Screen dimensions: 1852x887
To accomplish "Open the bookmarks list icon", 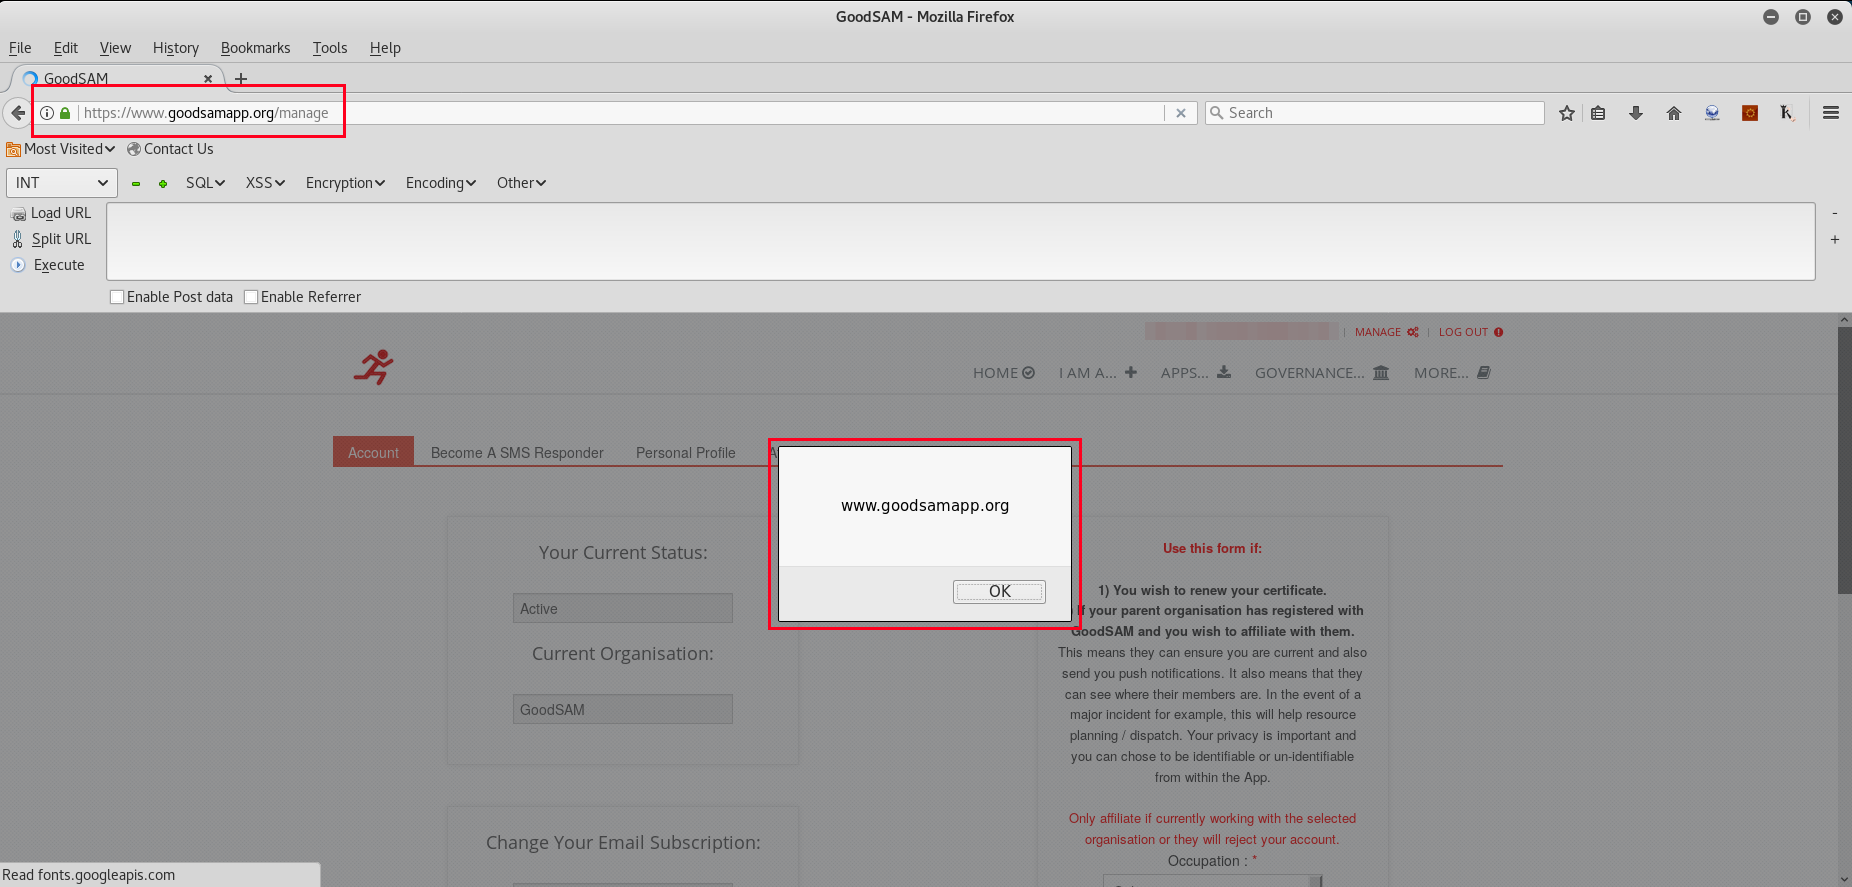I will (1598, 113).
